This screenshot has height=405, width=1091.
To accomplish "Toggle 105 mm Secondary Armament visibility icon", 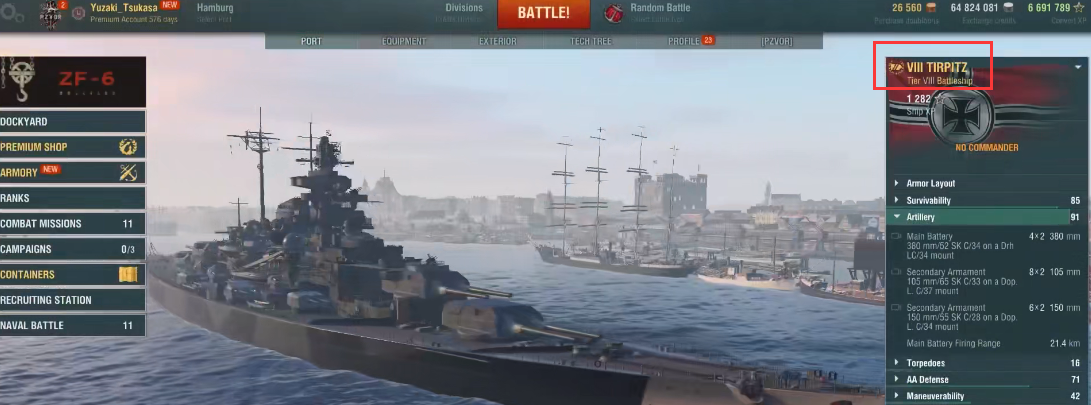I will tap(896, 272).
